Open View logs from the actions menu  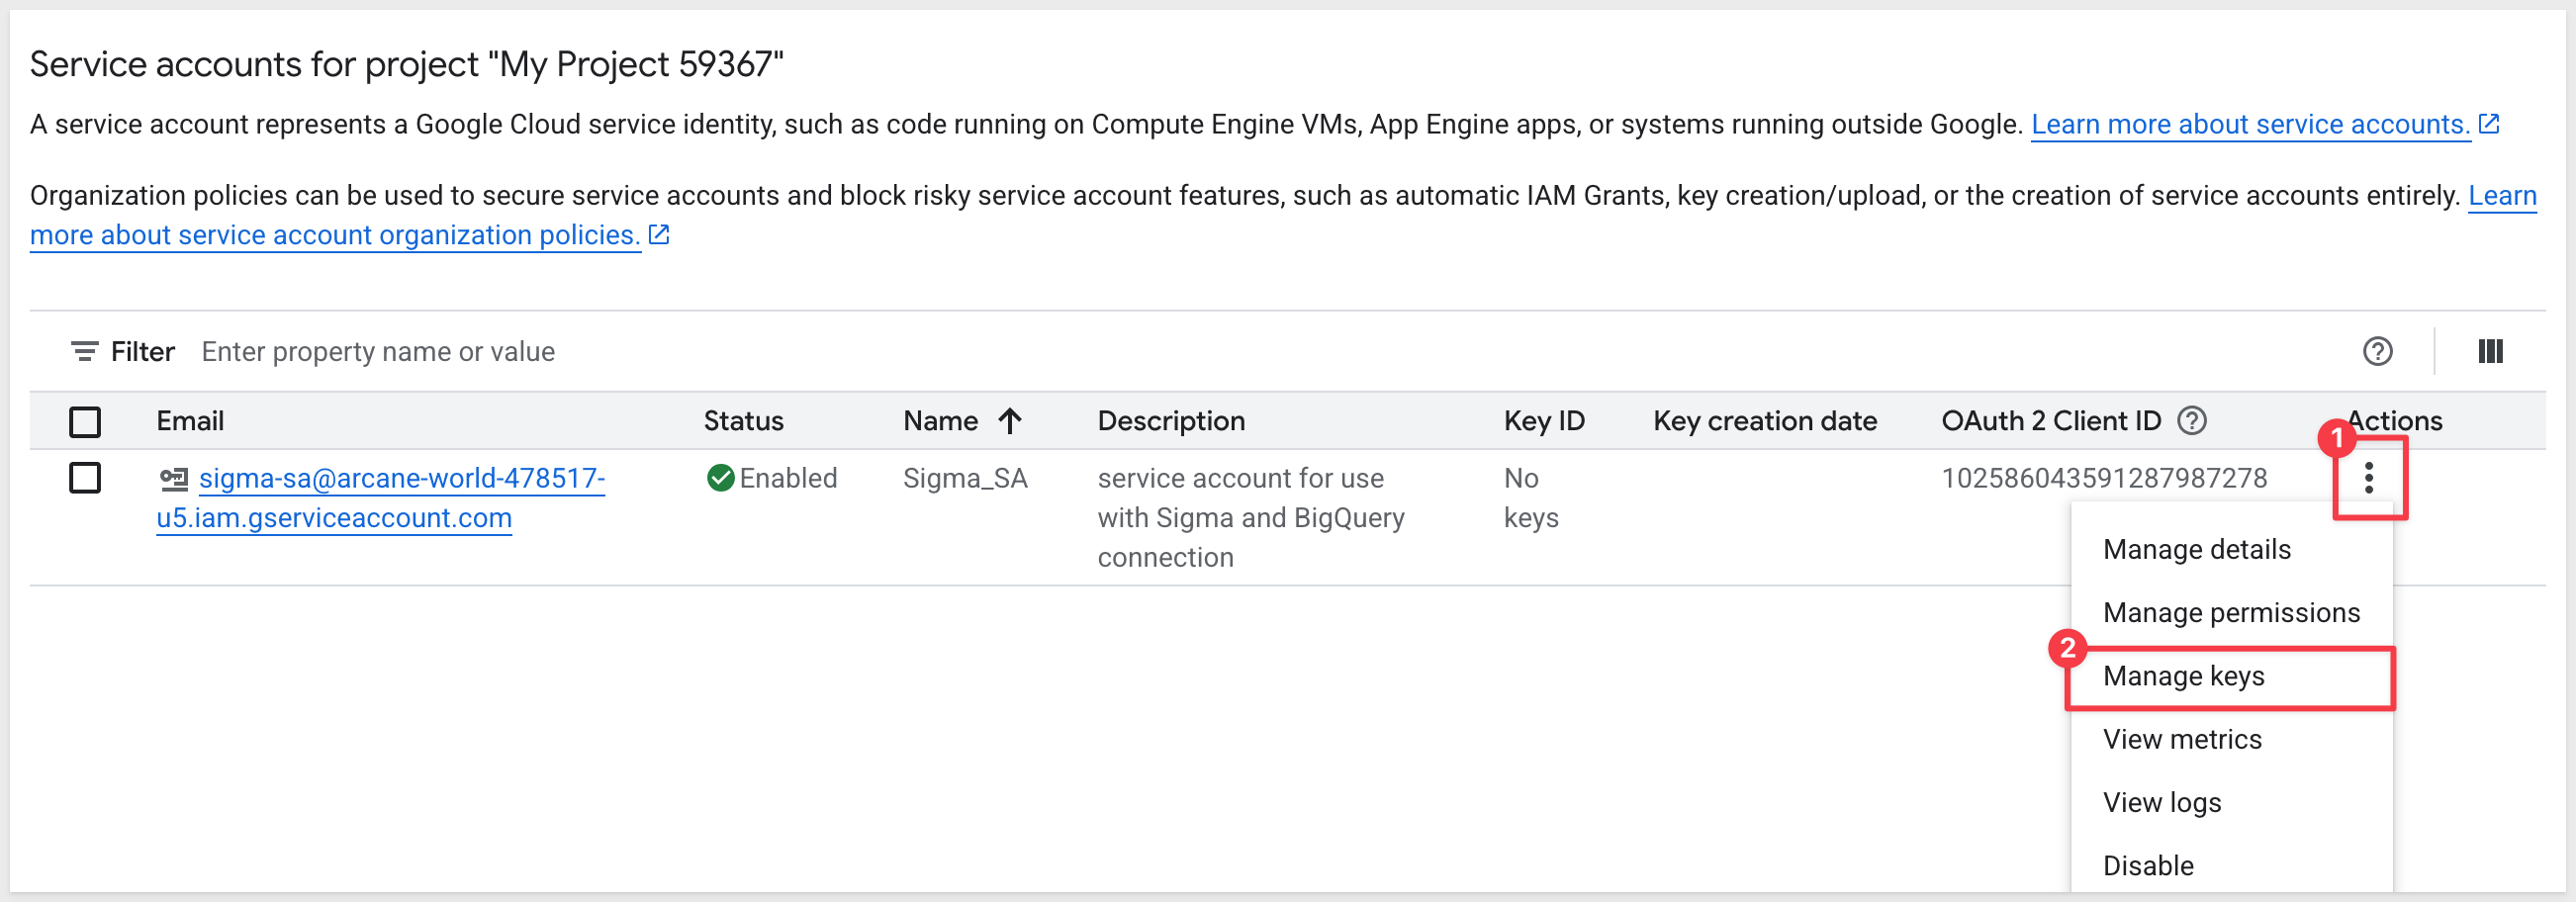(2161, 802)
